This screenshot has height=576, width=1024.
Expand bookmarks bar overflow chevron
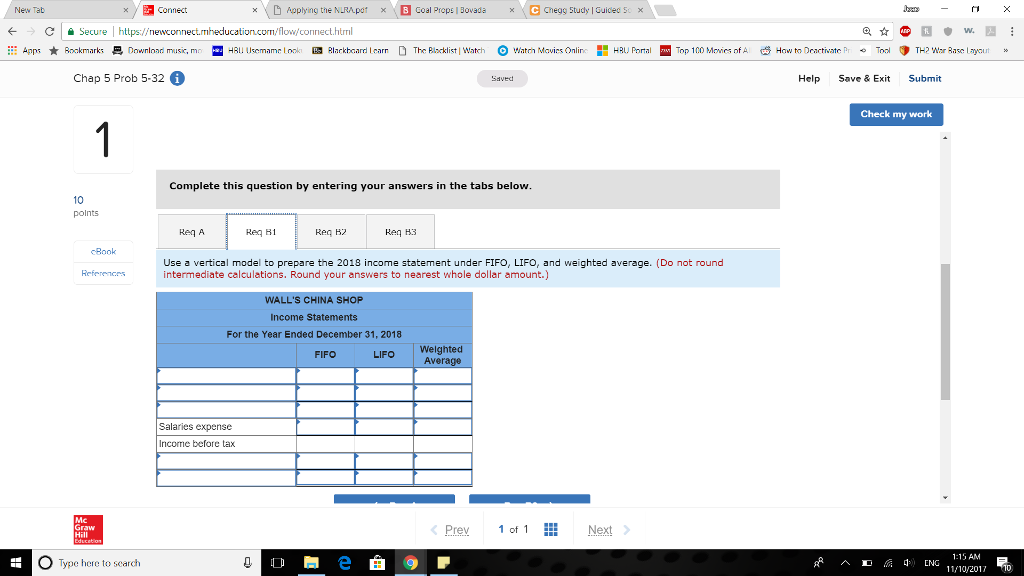pyautogui.click(x=1006, y=50)
